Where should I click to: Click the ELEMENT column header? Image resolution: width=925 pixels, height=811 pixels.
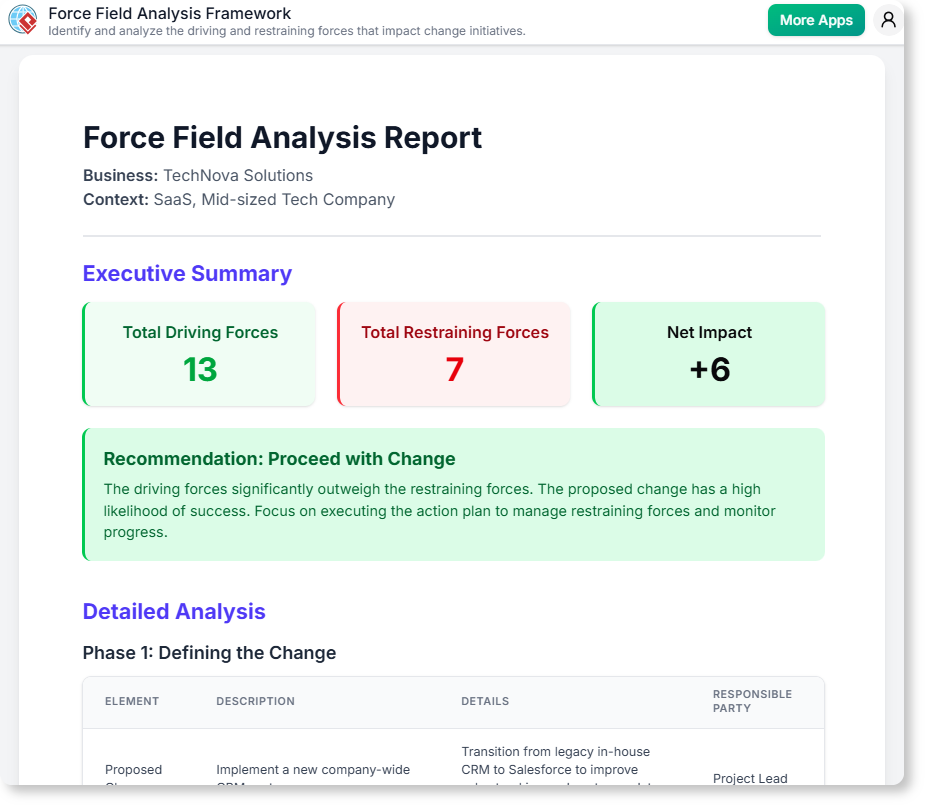[x=132, y=701]
